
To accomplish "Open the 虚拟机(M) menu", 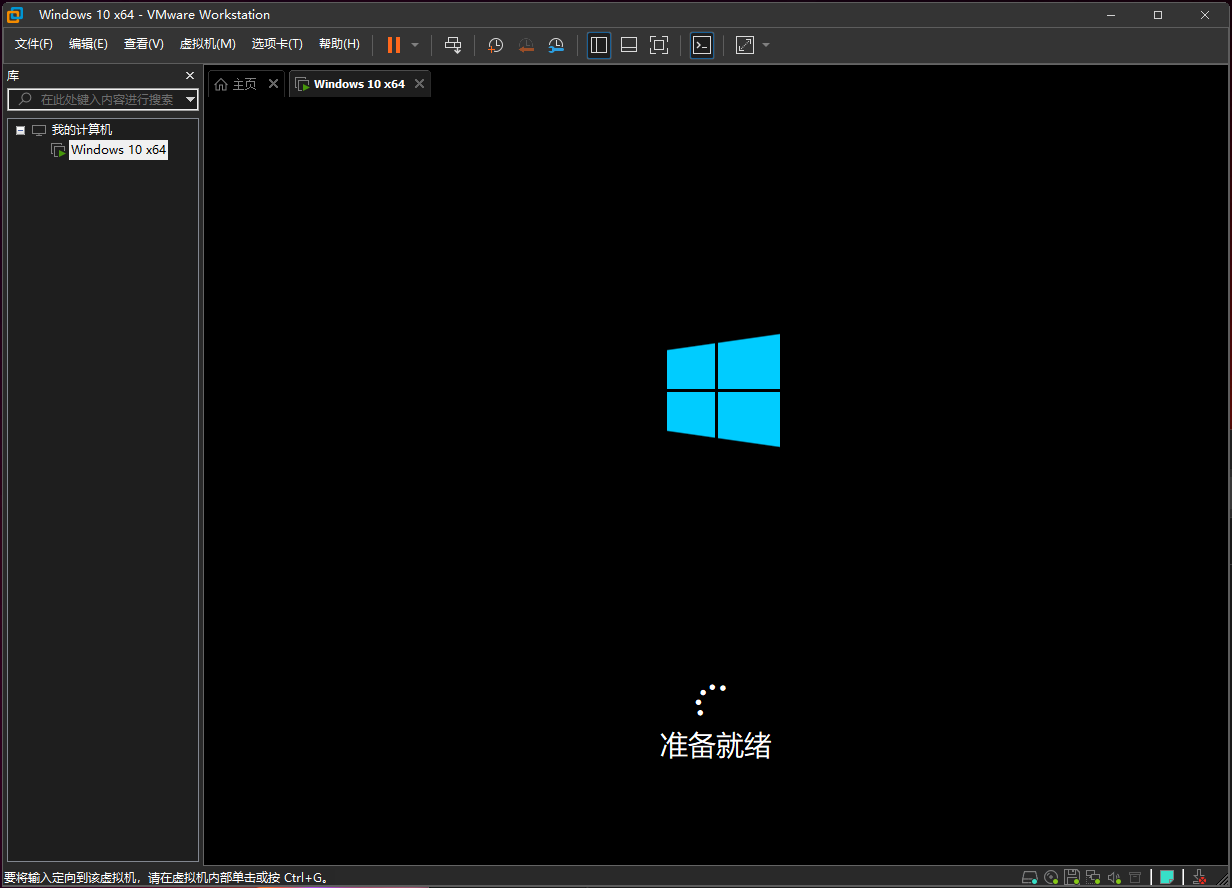I will 207,44.
